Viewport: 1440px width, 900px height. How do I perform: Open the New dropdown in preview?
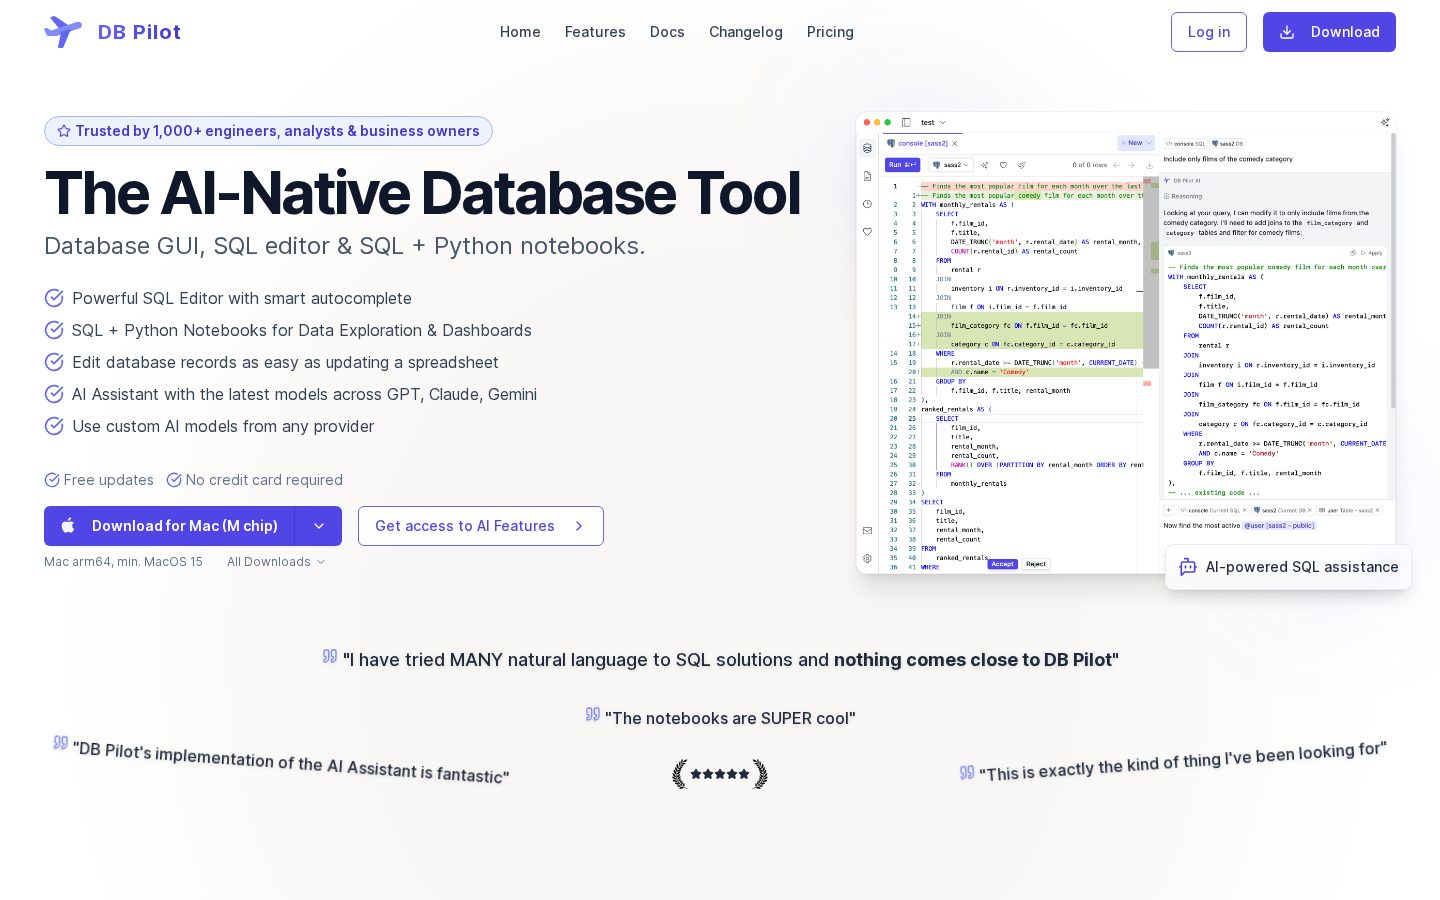[1136, 143]
